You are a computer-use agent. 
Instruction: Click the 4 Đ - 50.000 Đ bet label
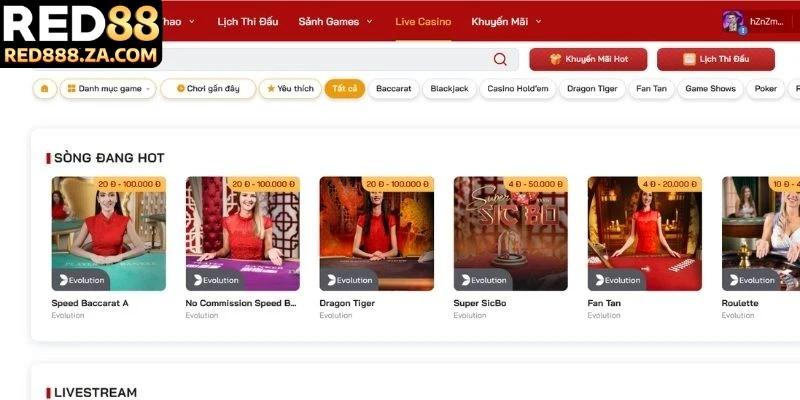tap(536, 184)
